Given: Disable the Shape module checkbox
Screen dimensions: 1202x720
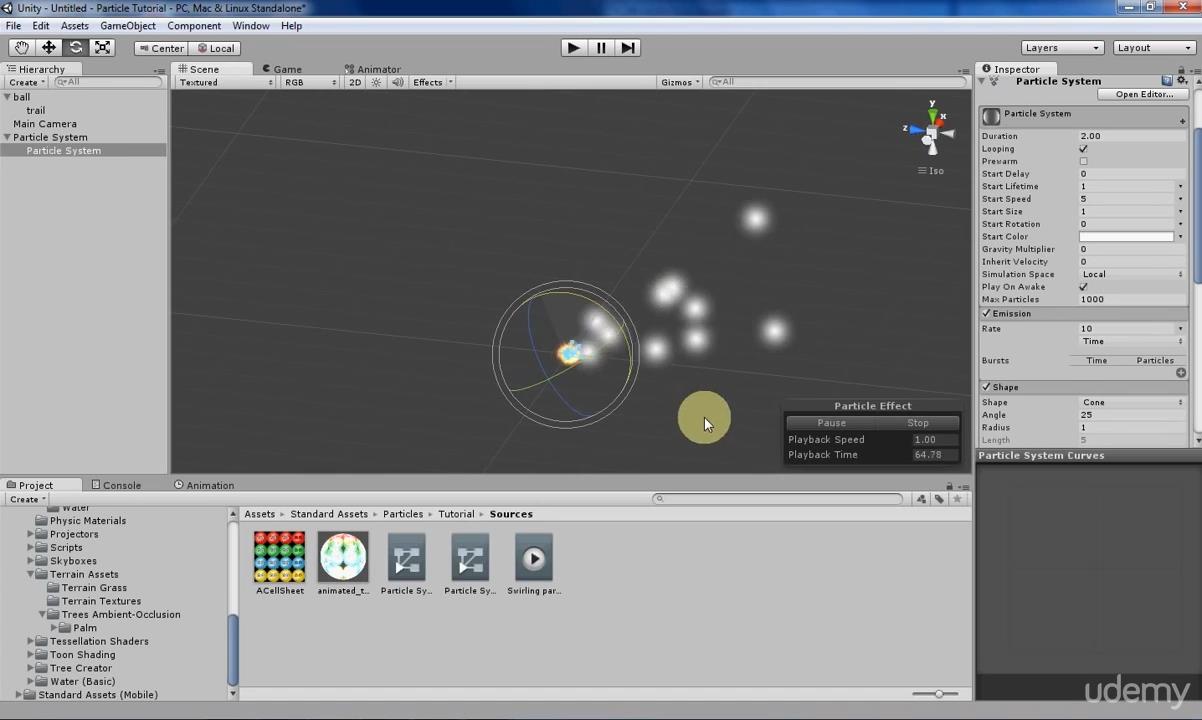Looking at the screenshot, I should [x=986, y=387].
